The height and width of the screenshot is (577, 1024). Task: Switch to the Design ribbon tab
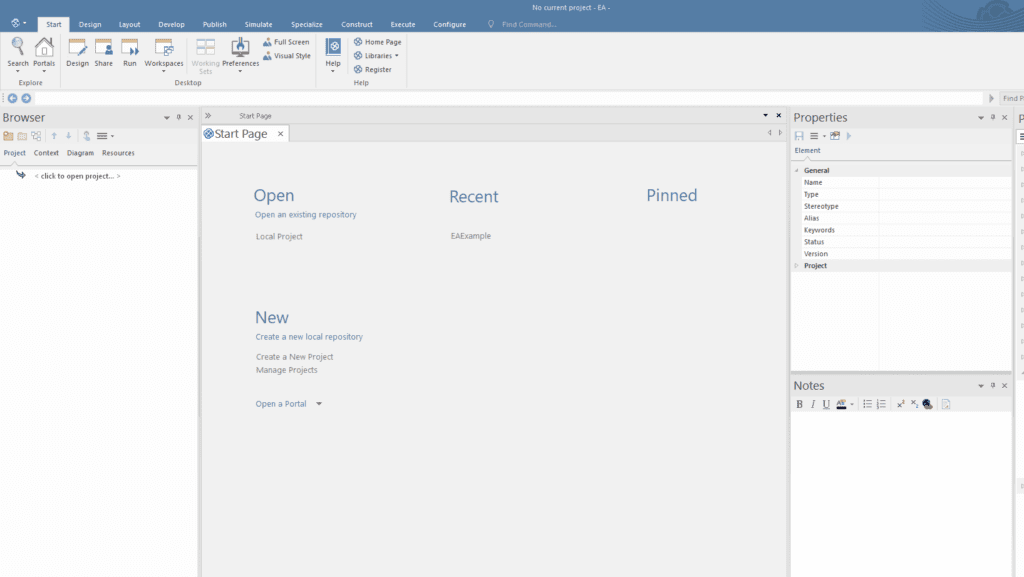89,23
